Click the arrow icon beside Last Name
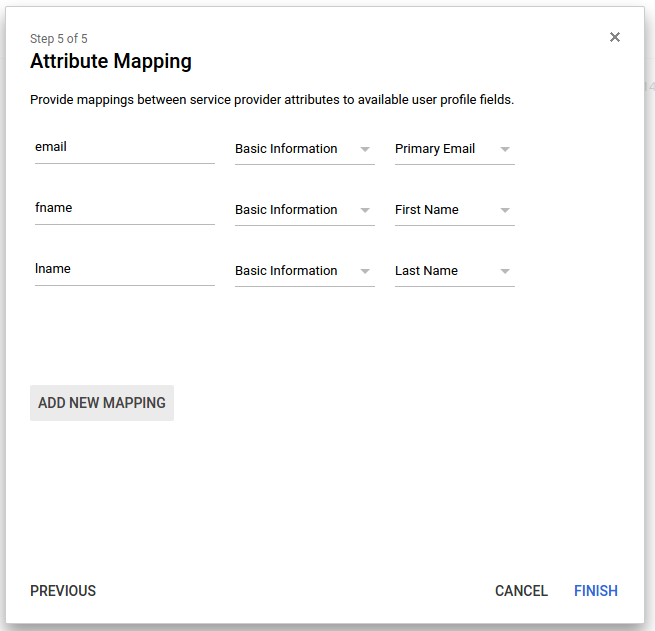Screen dimensions: 655x631 click(x=505, y=272)
